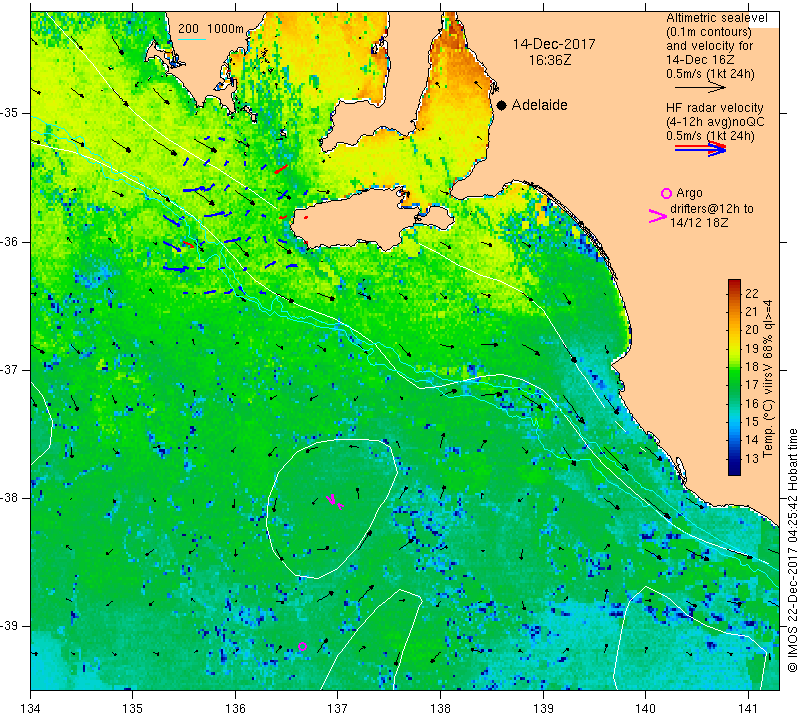Click the magenta Argo float circle near 39S
Screen dimensions: 800x720
pos(302,646)
